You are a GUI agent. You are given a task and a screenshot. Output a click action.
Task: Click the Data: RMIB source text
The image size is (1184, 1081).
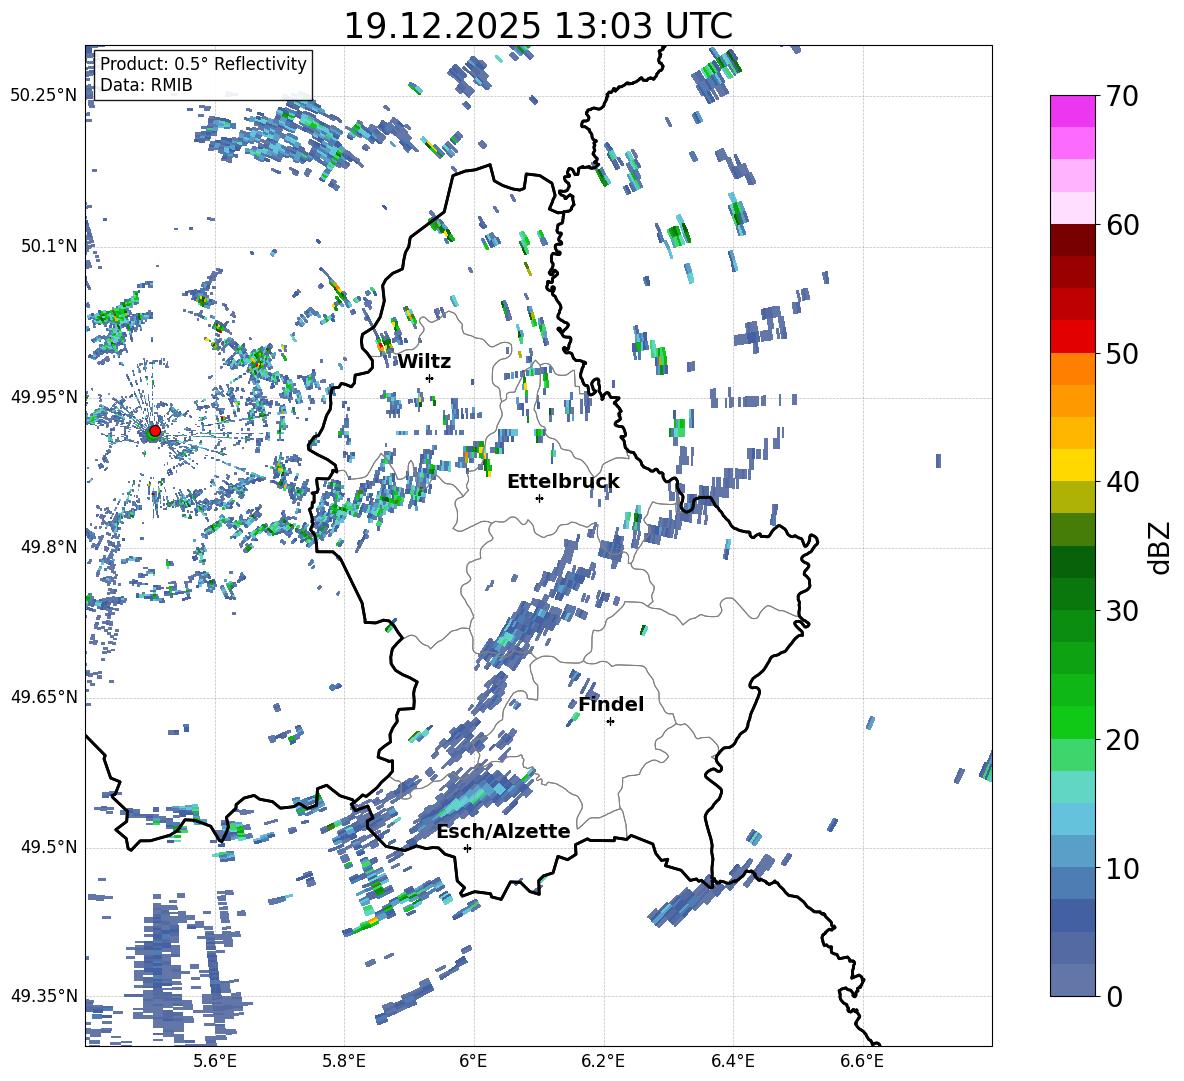click(x=146, y=85)
